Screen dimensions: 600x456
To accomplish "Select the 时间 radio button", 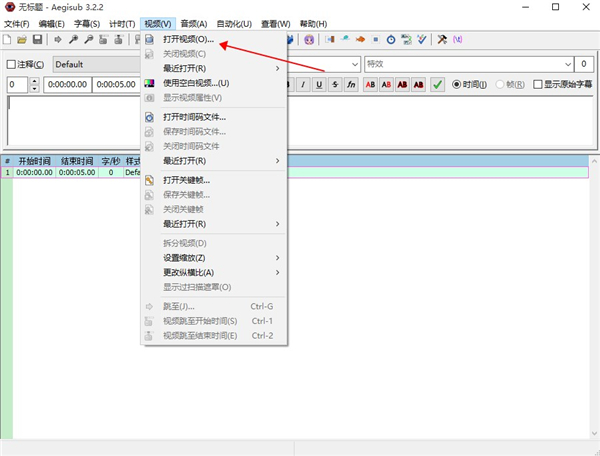I will coord(458,84).
